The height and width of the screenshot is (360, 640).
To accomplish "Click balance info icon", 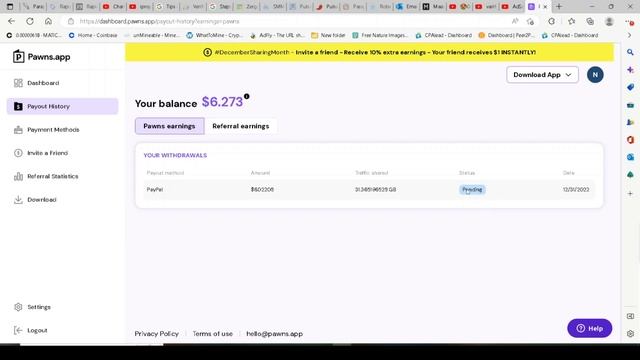I will point(247,96).
